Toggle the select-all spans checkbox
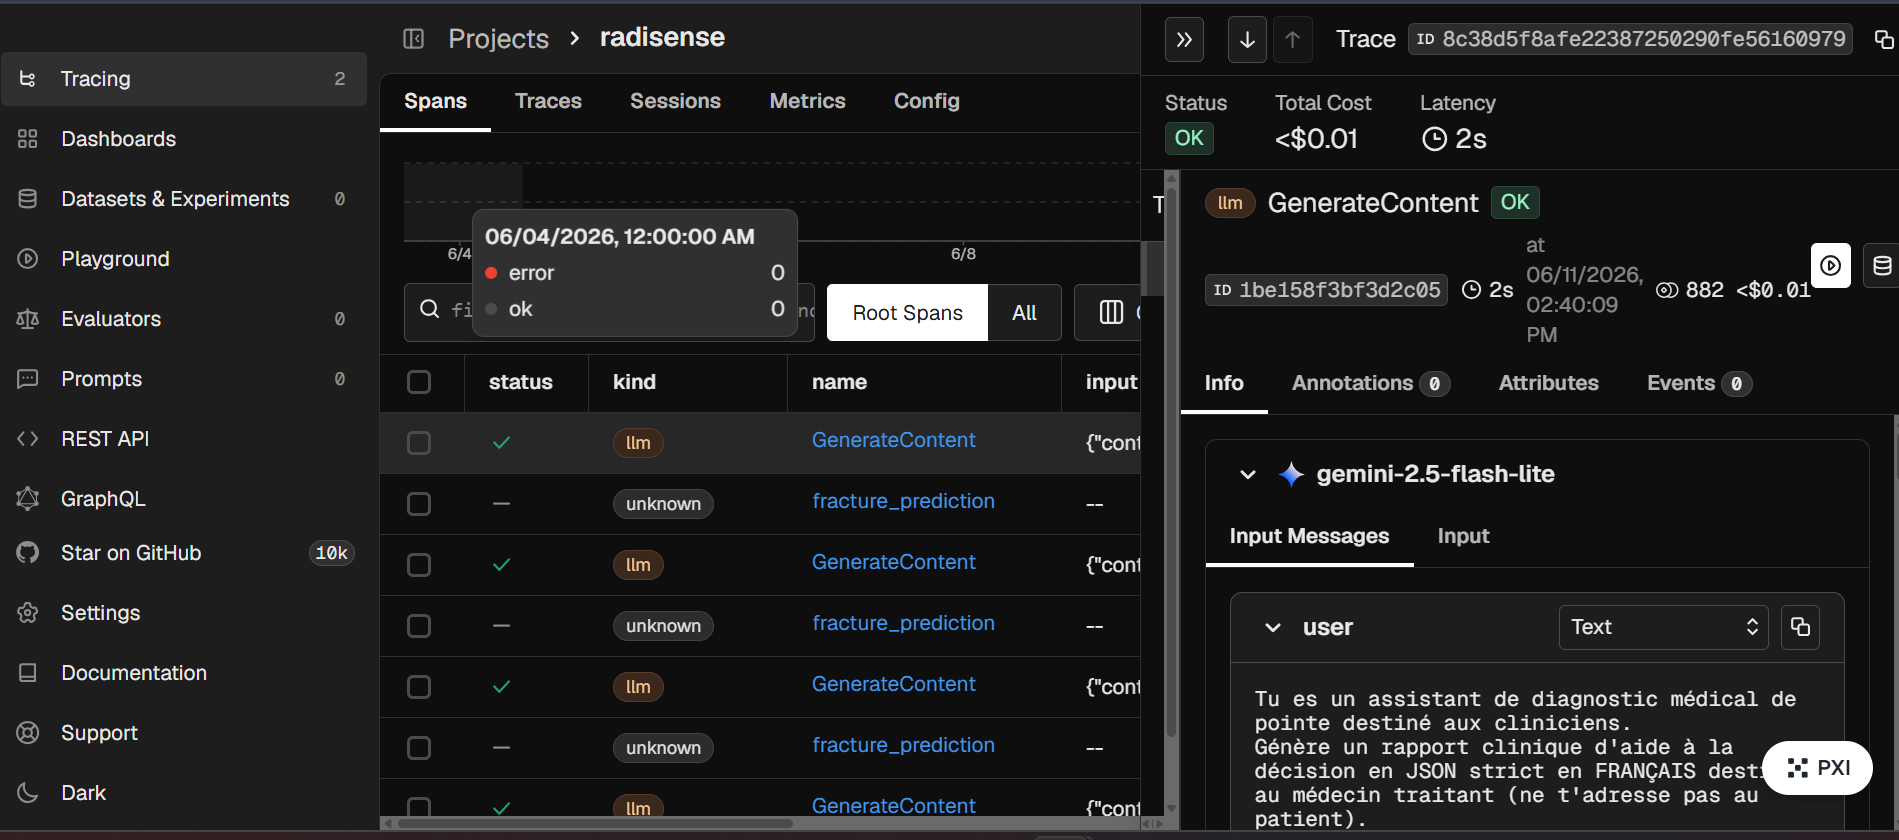The width and height of the screenshot is (1899, 840). [419, 382]
